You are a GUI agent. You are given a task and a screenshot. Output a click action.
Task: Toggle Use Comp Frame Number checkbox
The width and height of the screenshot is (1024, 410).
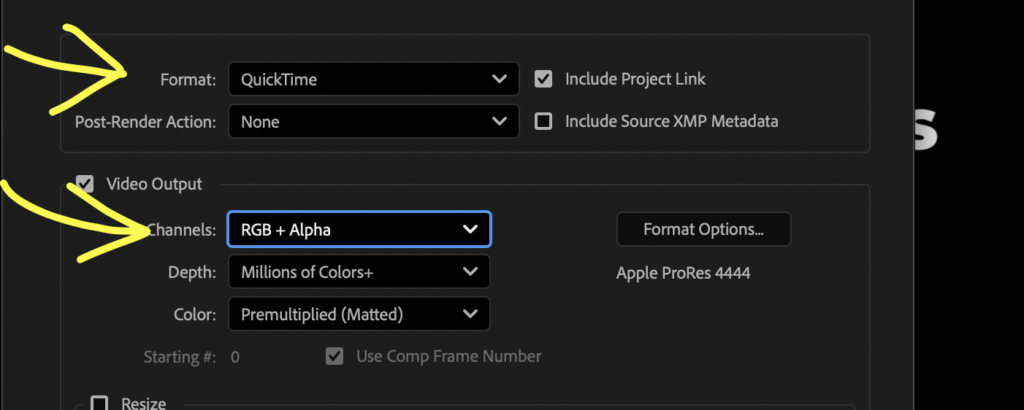click(334, 356)
